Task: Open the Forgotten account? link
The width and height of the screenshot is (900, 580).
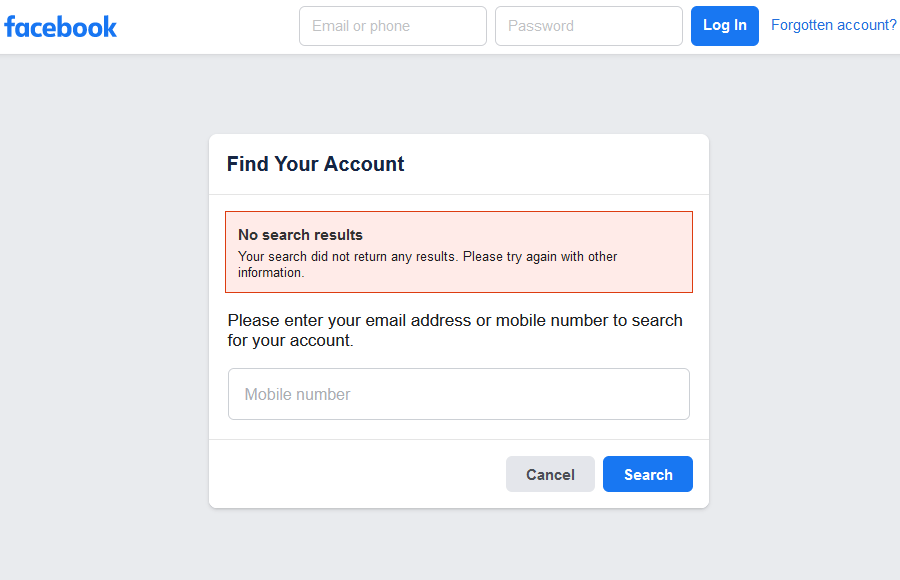Action: [833, 25]
